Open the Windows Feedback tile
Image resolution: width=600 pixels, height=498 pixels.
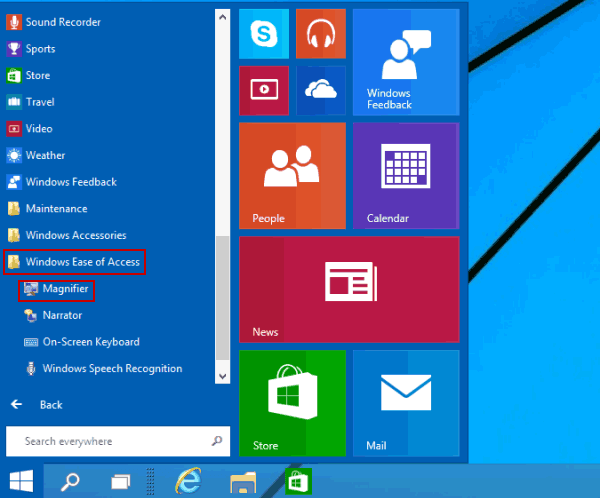click(x=406, y=62)
